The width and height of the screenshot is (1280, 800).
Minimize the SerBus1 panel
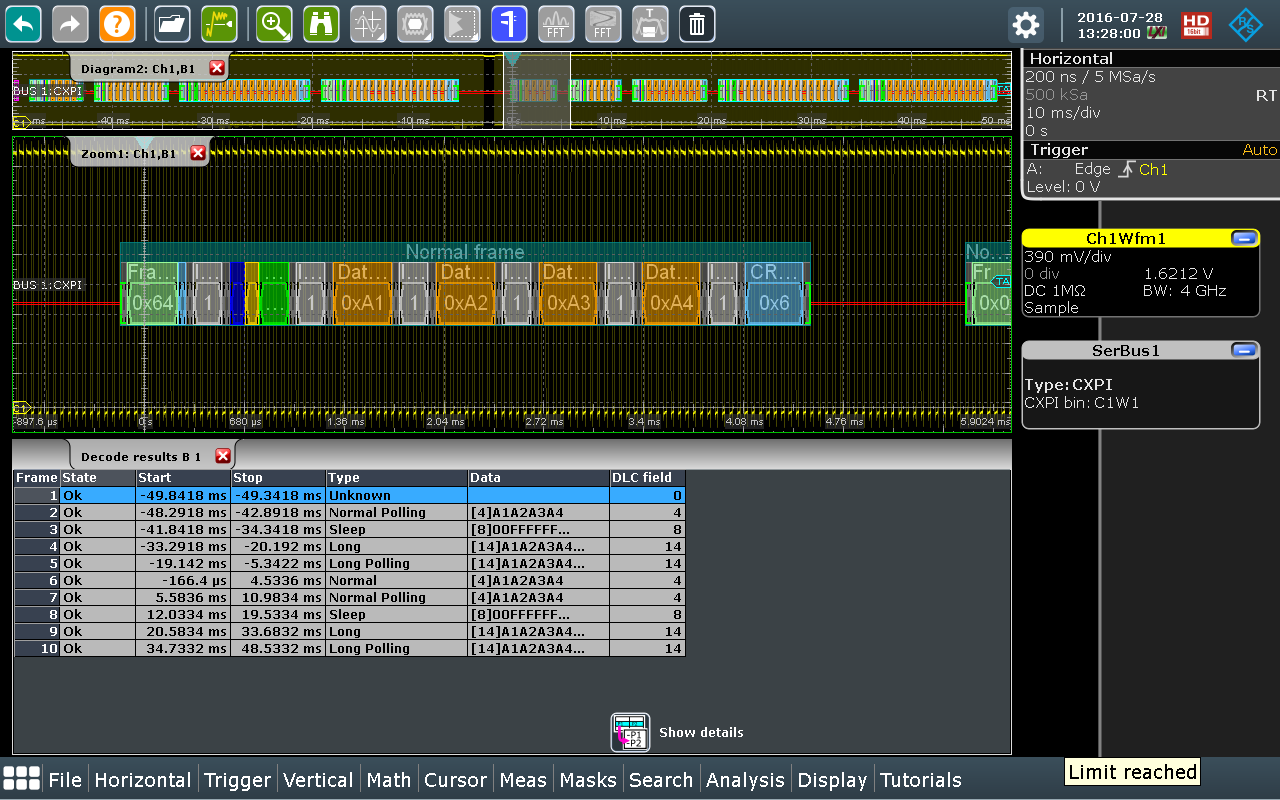point(1244,350)
